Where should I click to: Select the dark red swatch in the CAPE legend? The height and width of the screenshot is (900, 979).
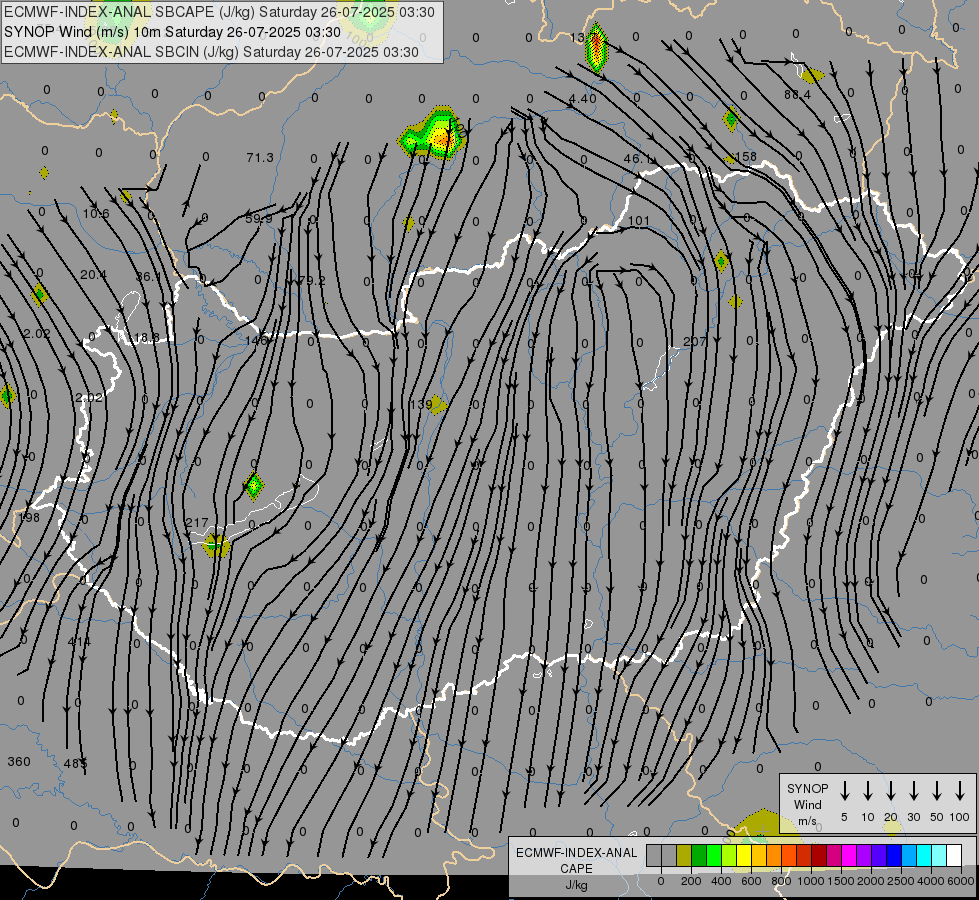point(819,855)
